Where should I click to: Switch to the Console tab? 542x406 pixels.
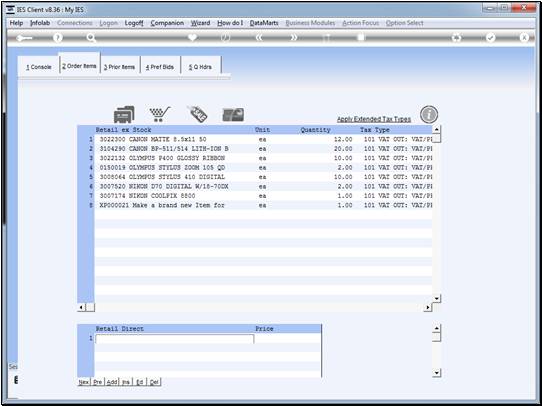click(x=39, y=67)
